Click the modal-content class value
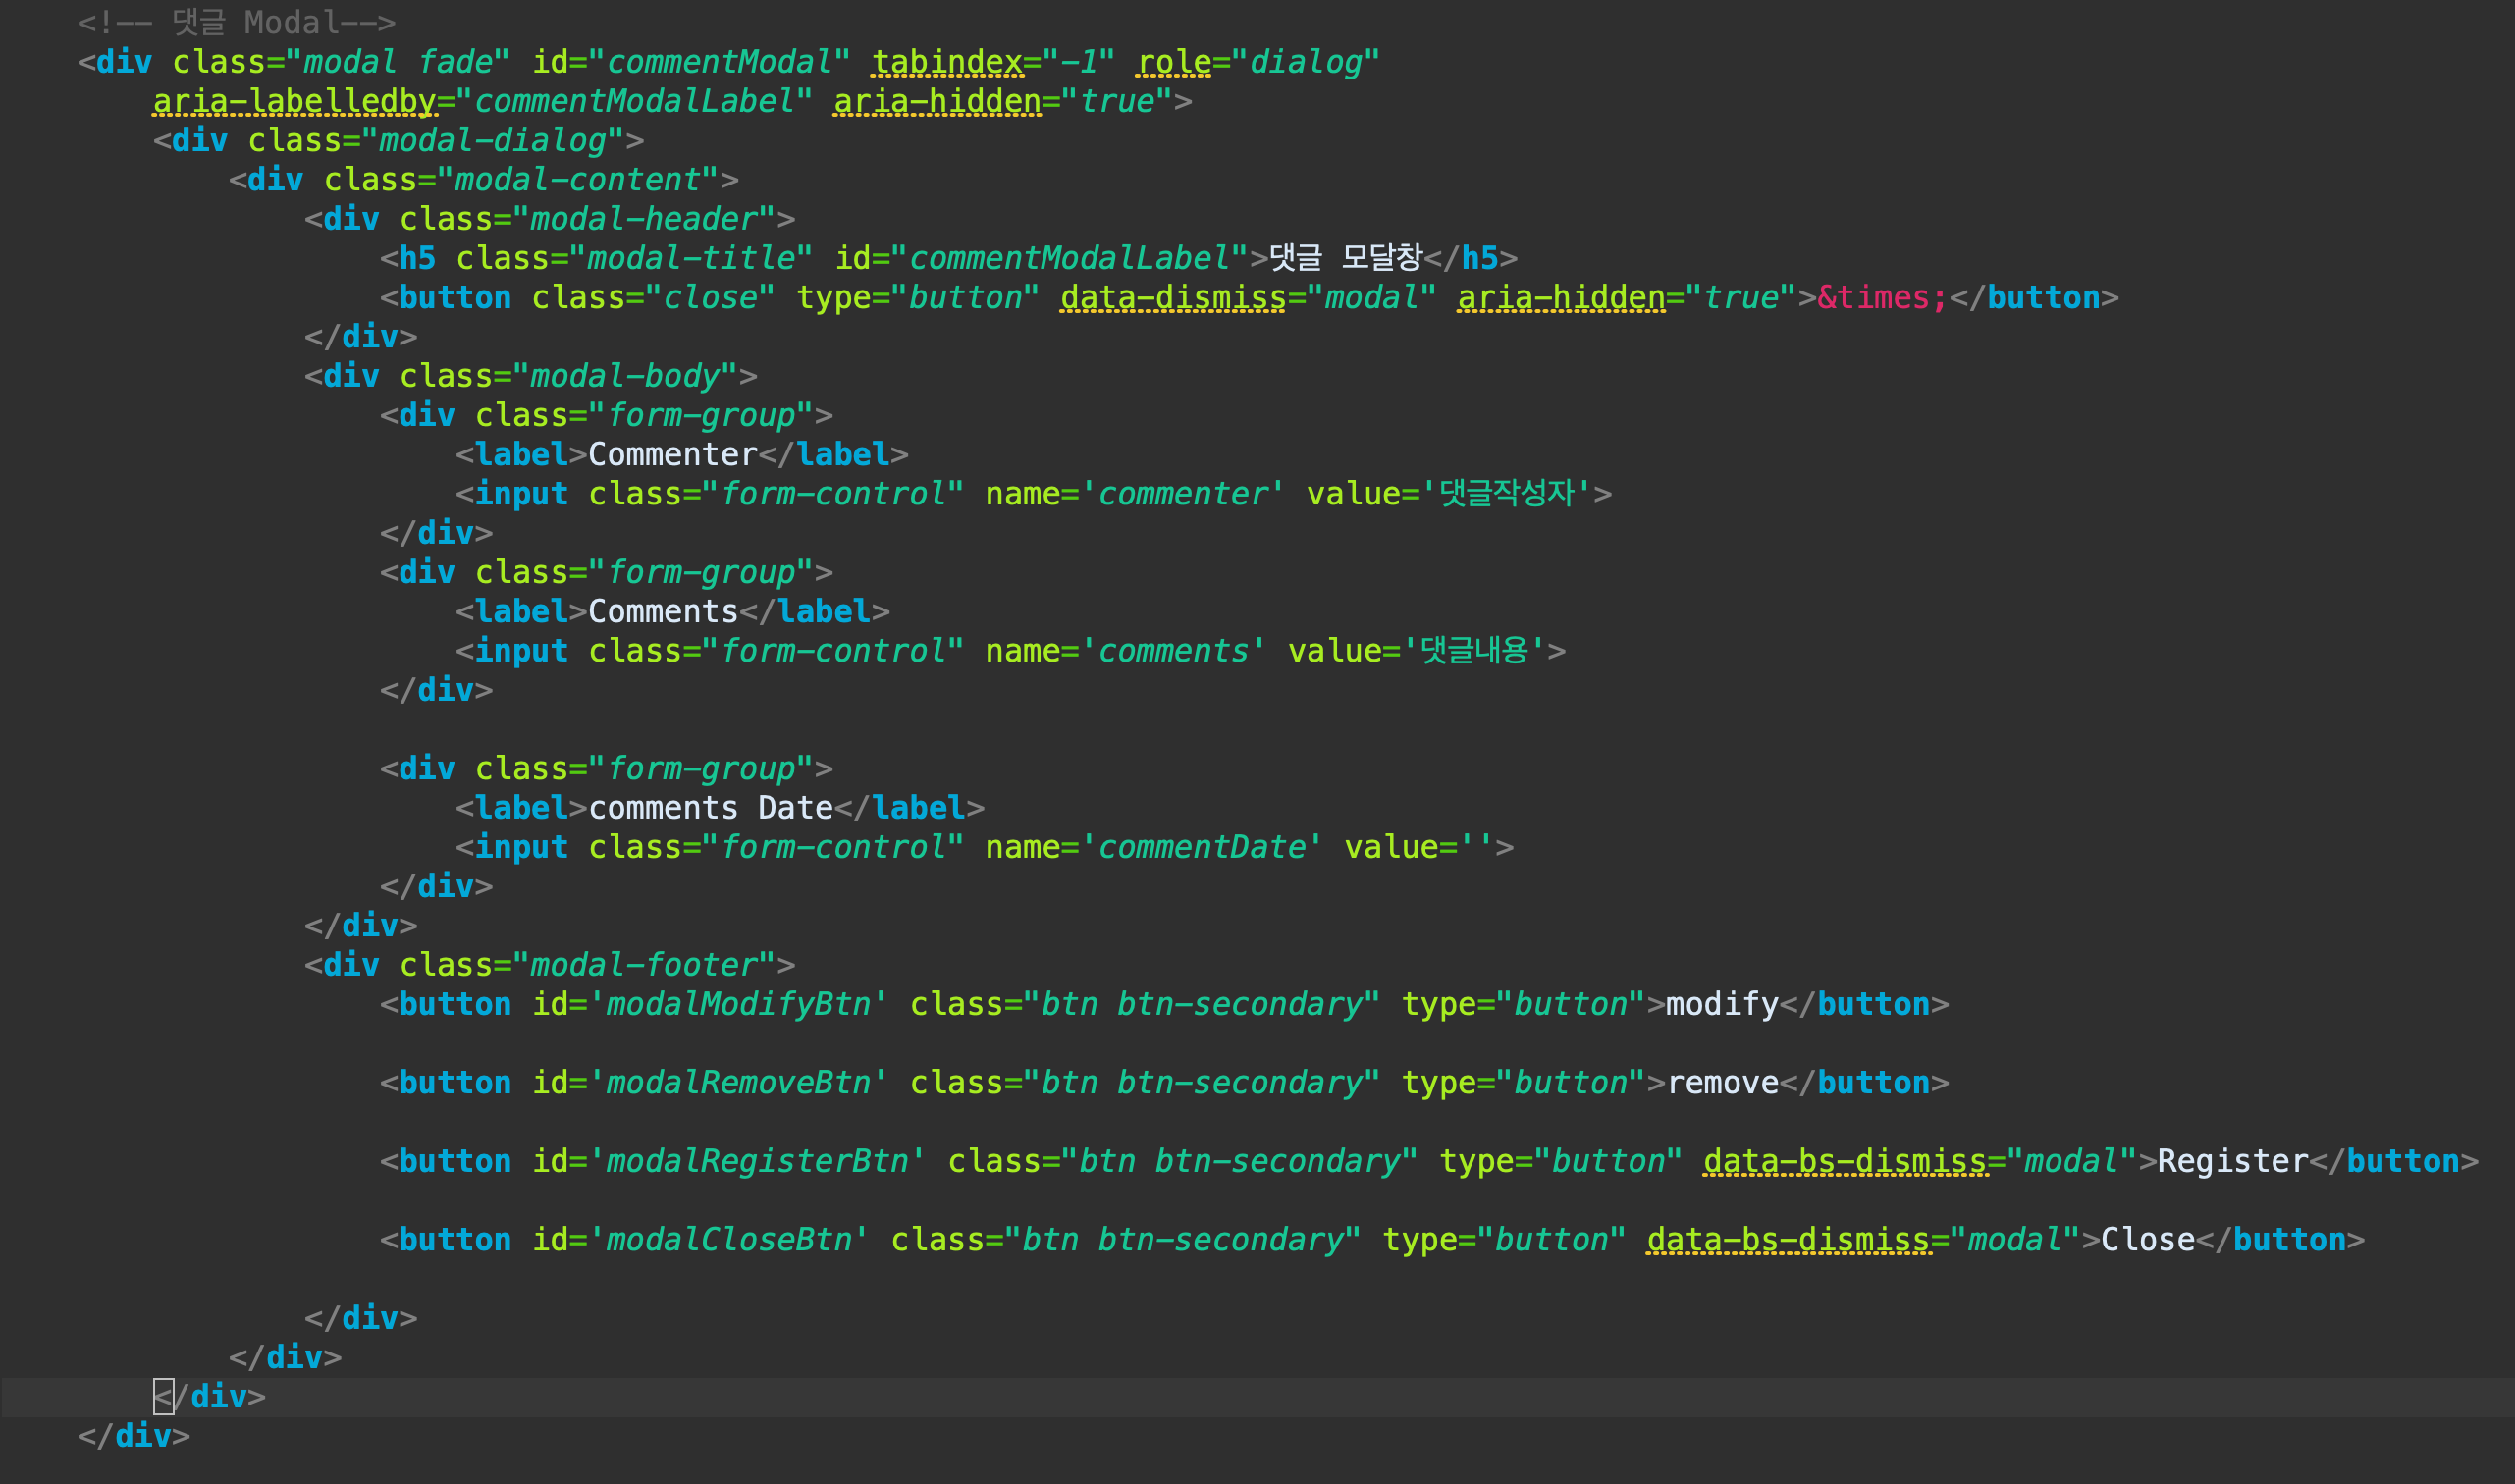 tap(578, 180)
